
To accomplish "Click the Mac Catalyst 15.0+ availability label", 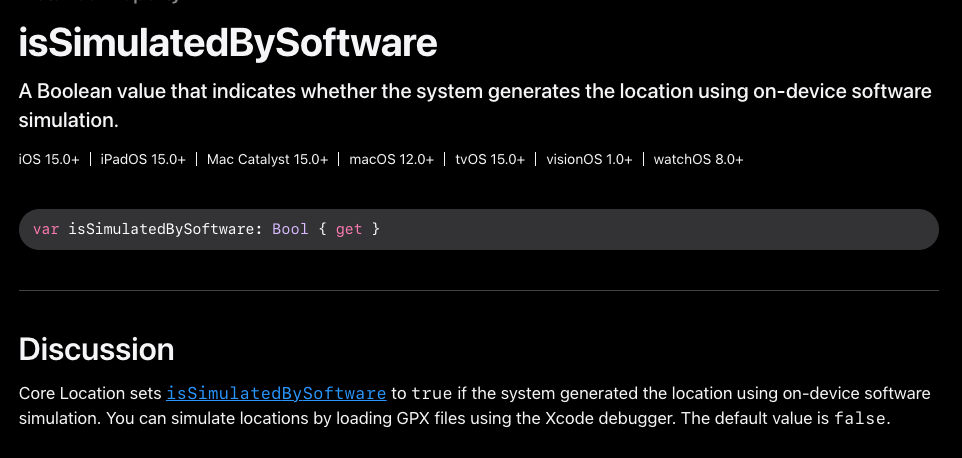I will pyautogui.click(x=267, y=159).
